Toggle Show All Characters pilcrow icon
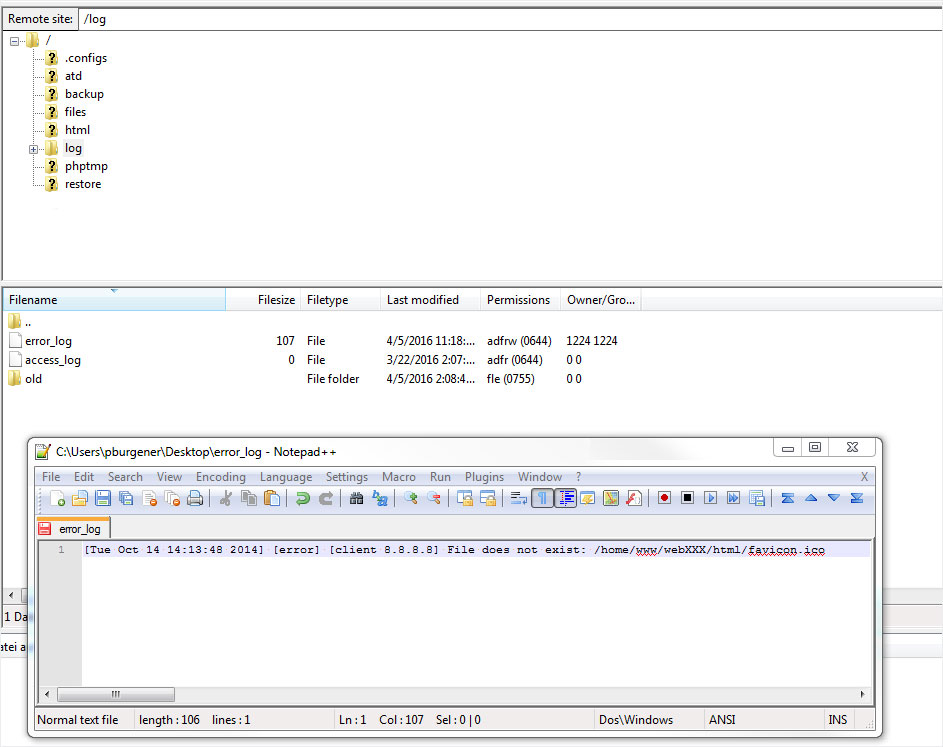The width and height of the screenshot is (943, 747). pyautogui.click(x=542, y=498)
